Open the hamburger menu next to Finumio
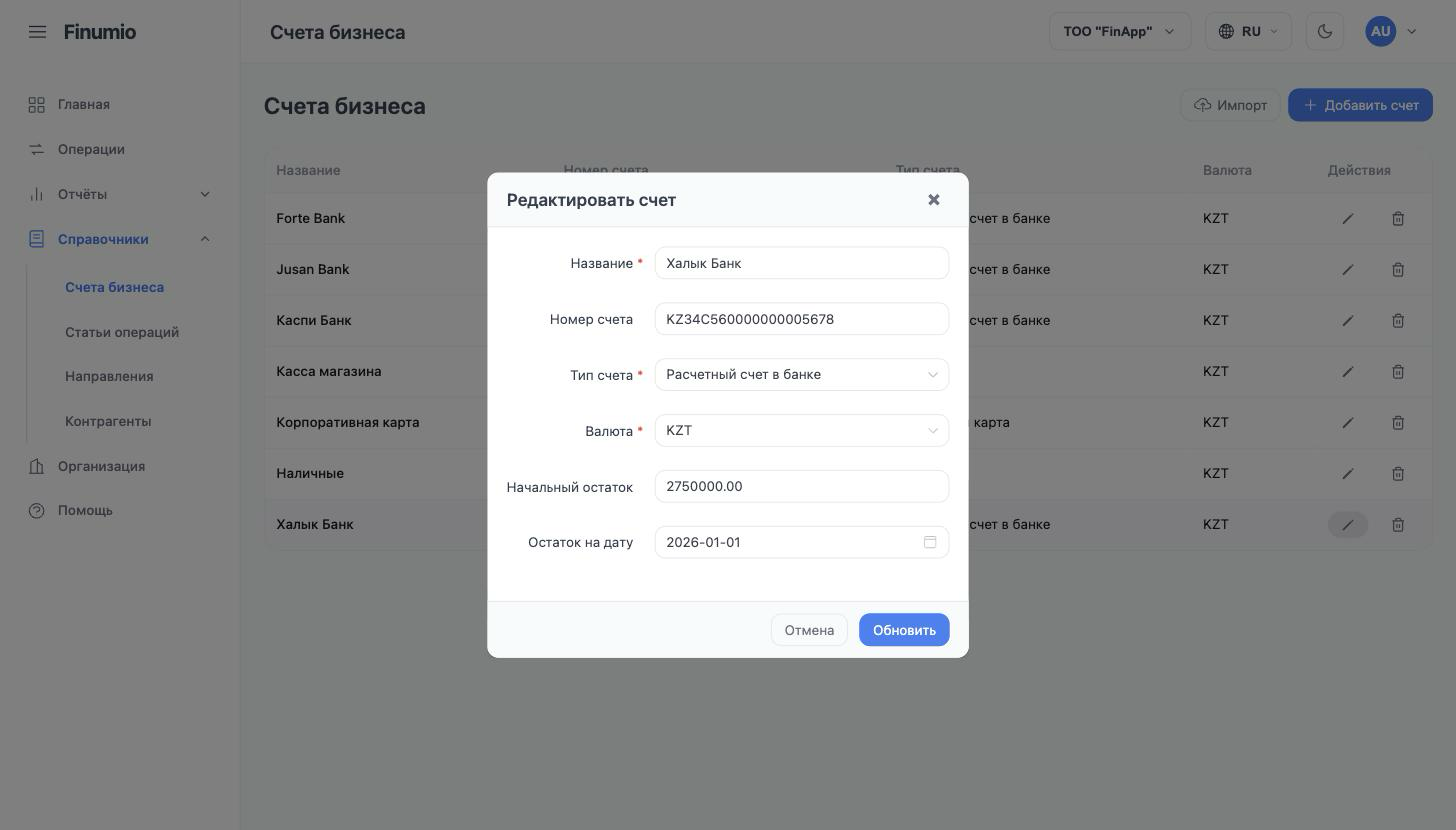Image resolution: width=1456 pixels, height=830 pixels. coord(37,32)
